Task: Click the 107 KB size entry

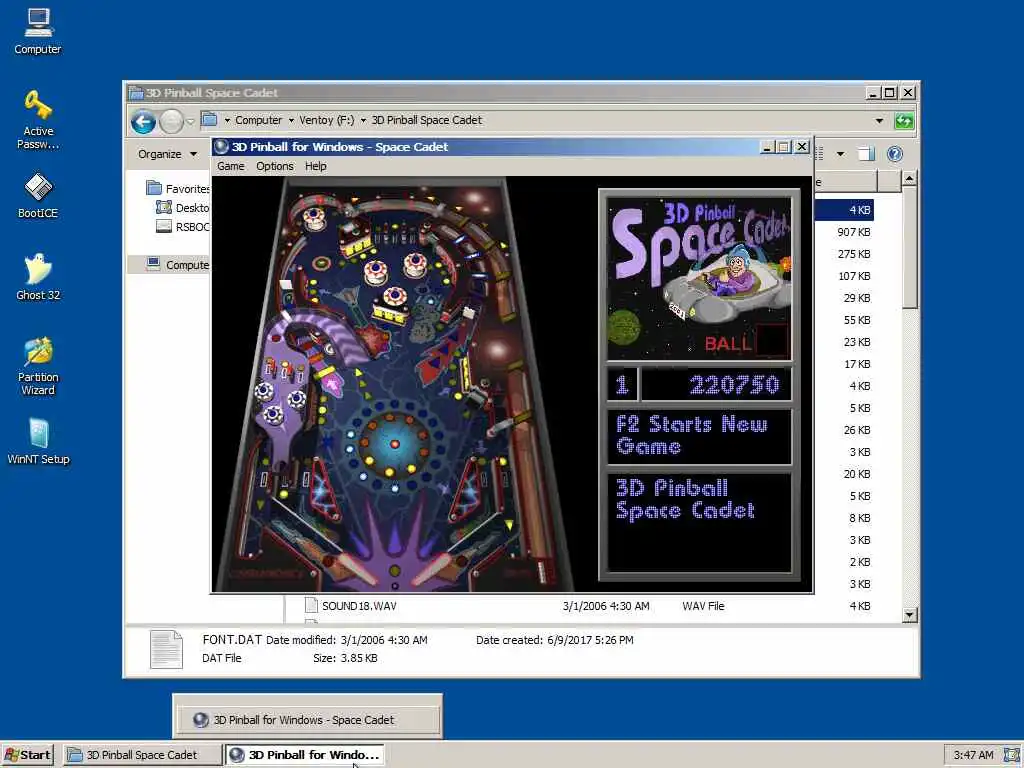Action: pyautogui.click(x=854, y=276)
